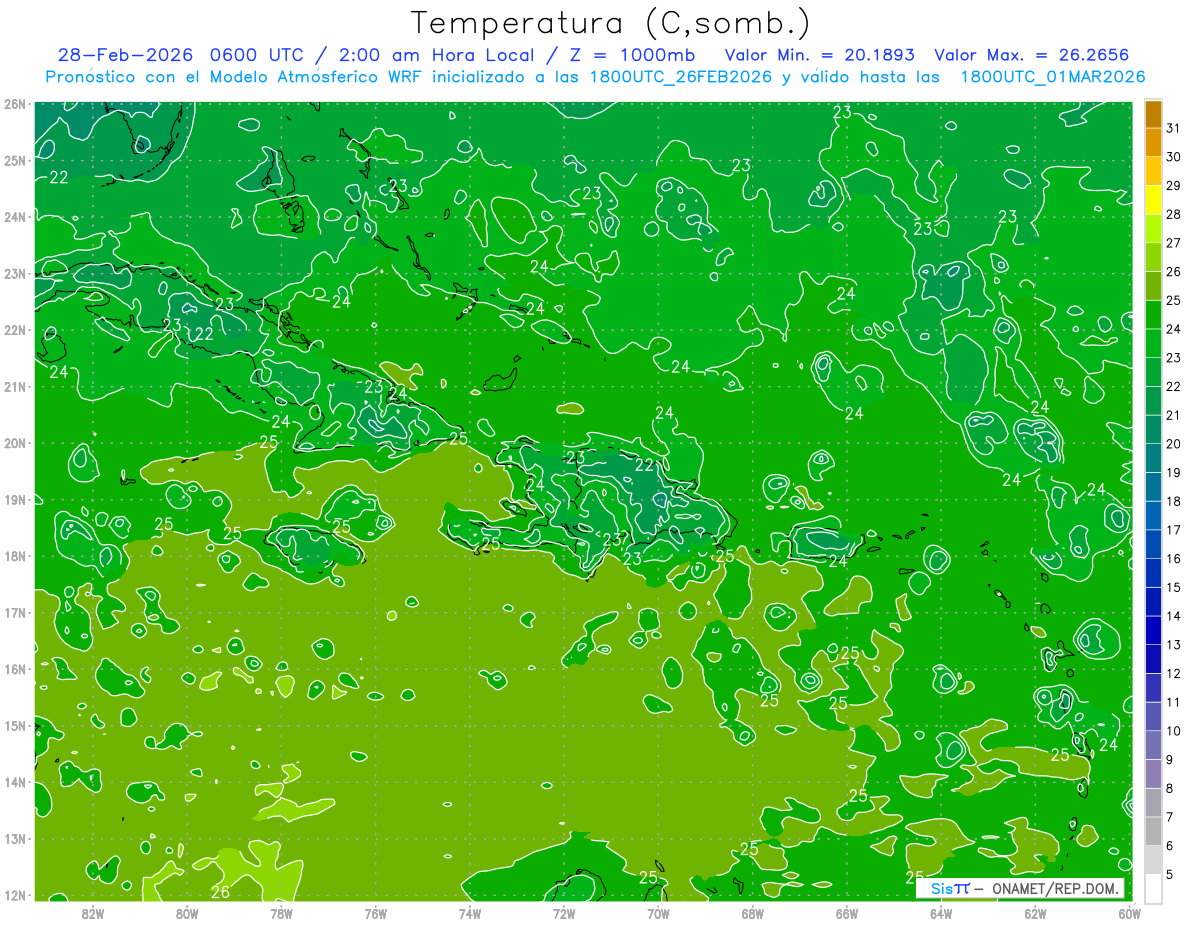Click the title "Temperatura (C,somb.)"
The image size is (1200, 927).
pyautogui.click(x=610, y=22)
